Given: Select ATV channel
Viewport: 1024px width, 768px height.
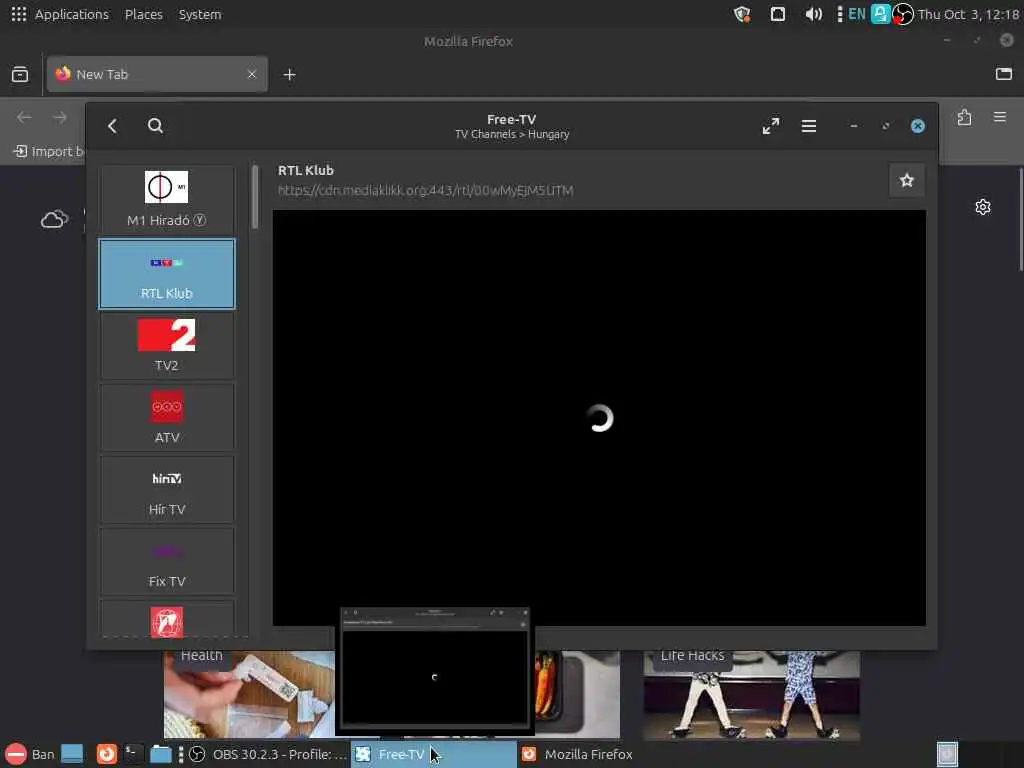Looking at the screenshot, I should pos(167,417).
